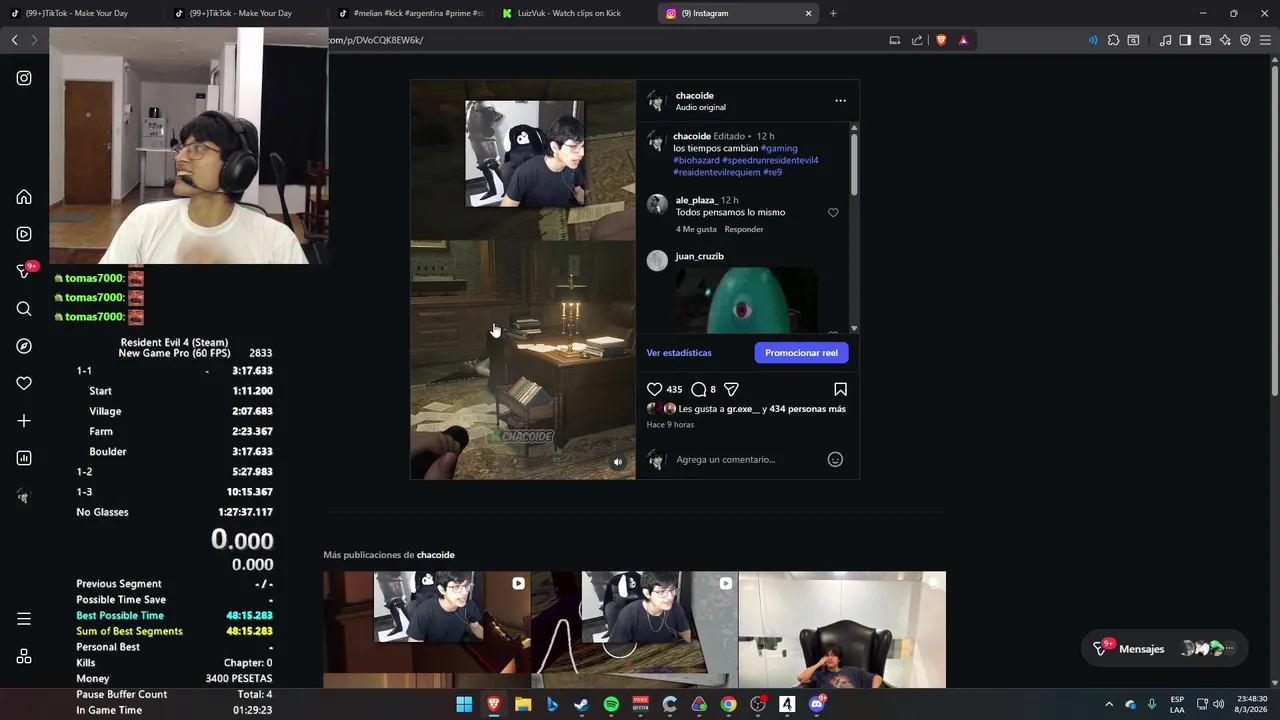Go back with the browser back arrow

tap(14, 40)
